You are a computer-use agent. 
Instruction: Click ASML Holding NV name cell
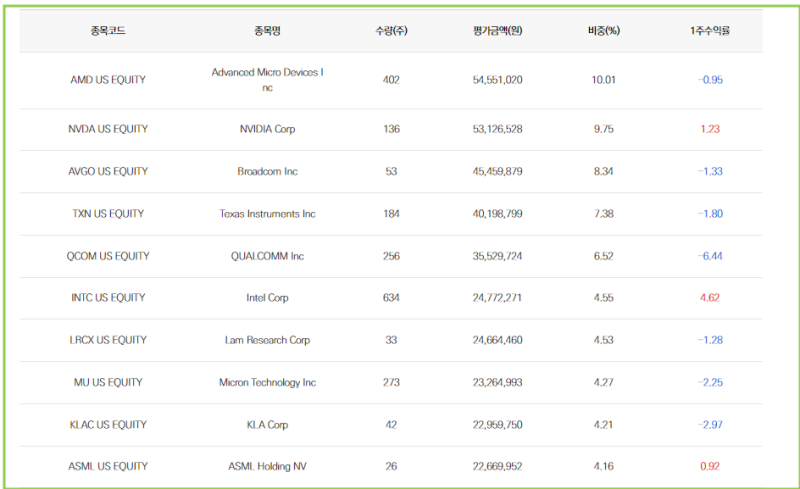267,466
